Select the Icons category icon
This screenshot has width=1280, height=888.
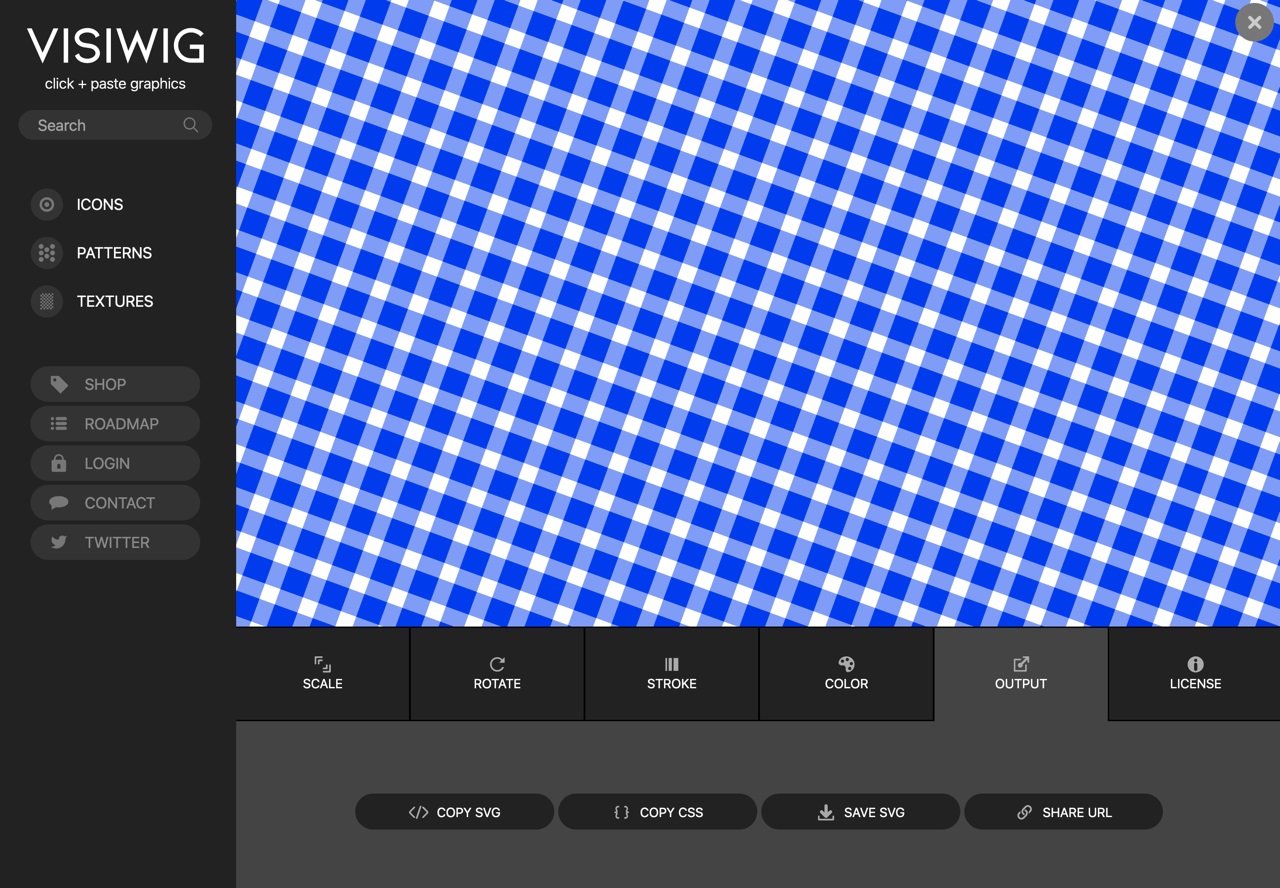point(47,204)
